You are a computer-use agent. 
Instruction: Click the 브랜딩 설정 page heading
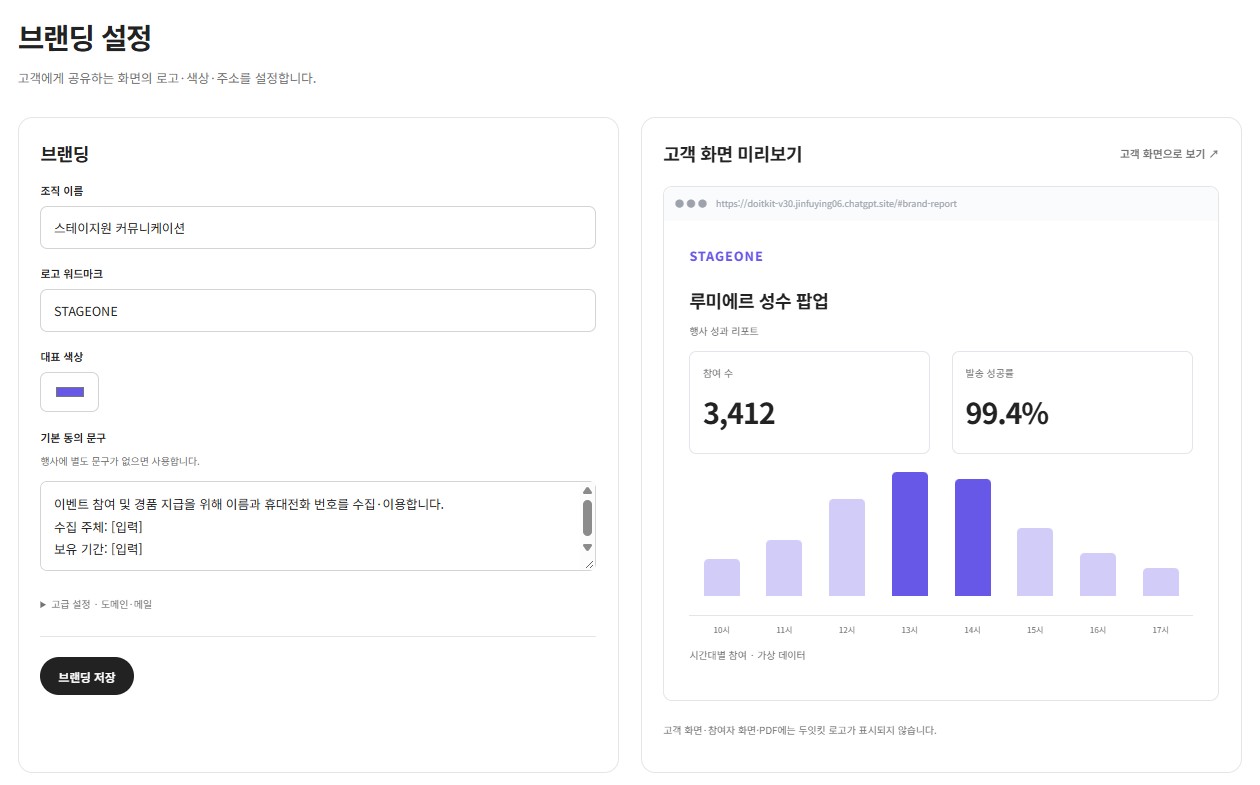pos(85,38)
